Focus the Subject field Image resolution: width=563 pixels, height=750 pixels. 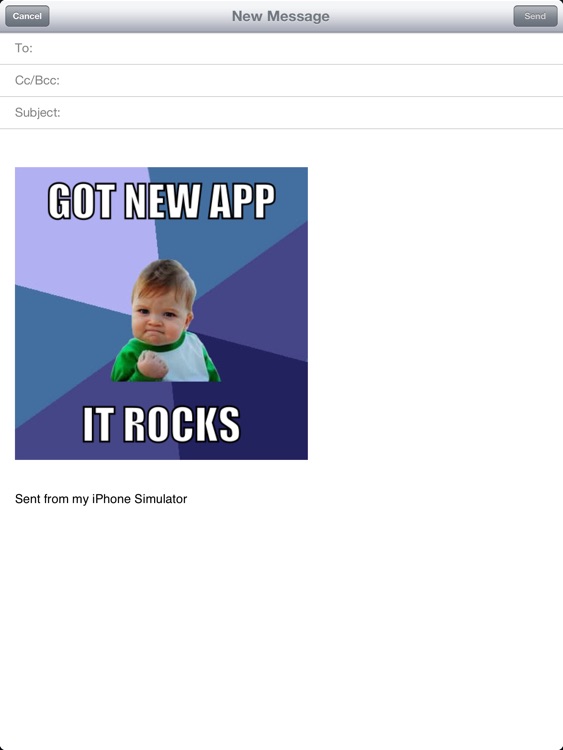click(281, 113)
